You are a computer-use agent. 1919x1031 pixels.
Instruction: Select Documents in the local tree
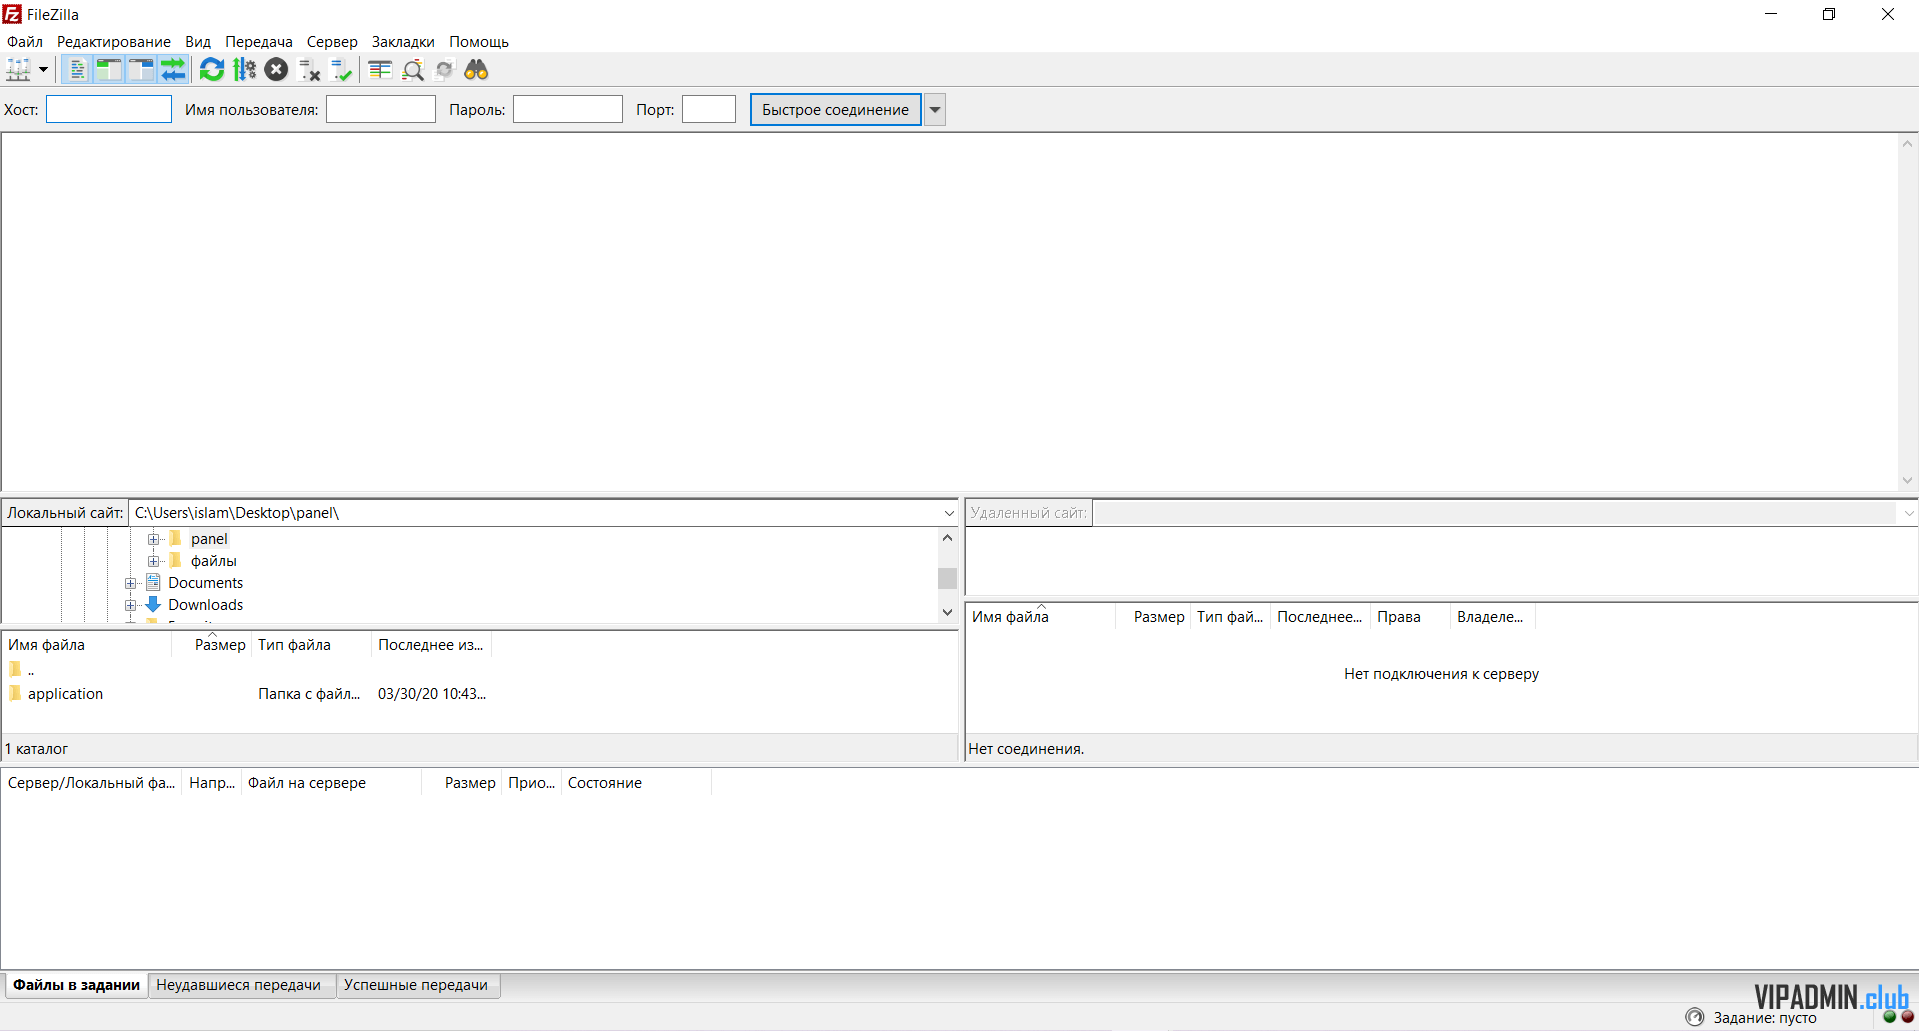[x=205, y=583]
